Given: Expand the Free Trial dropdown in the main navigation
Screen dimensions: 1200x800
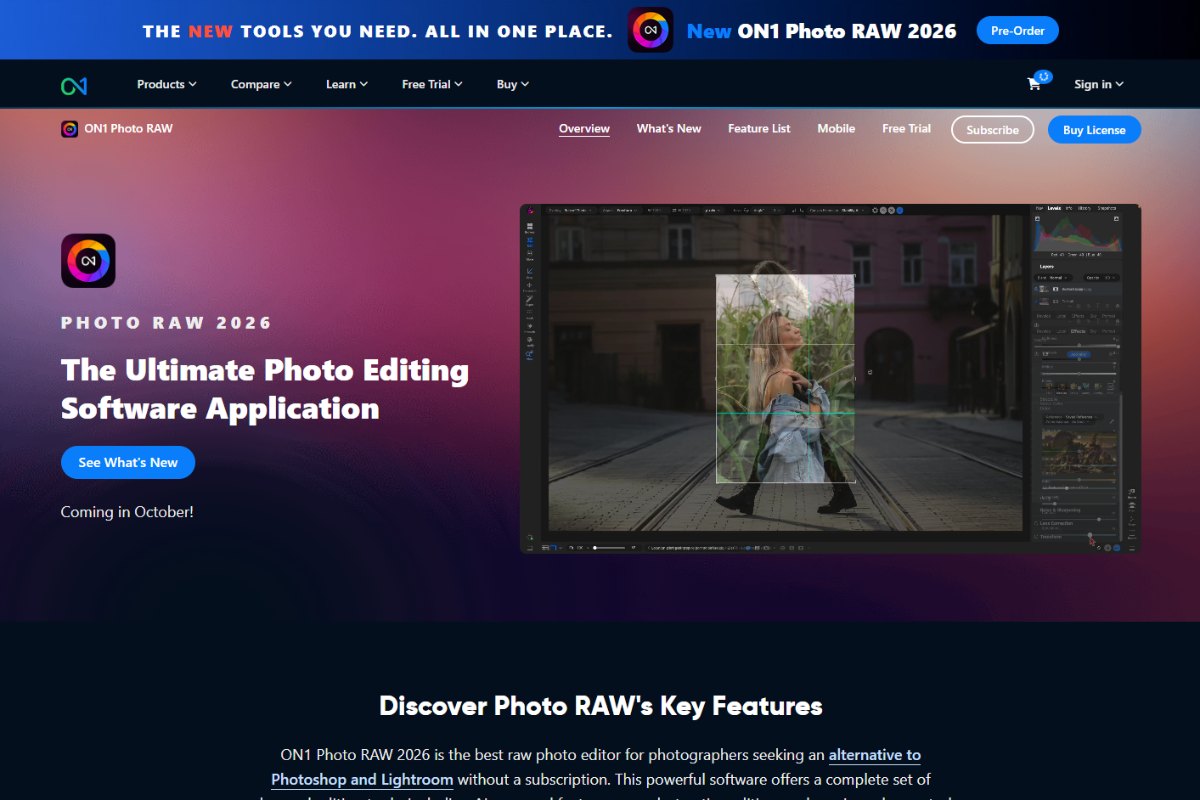Looking at the screenshot, I should (x=430, y=84).
